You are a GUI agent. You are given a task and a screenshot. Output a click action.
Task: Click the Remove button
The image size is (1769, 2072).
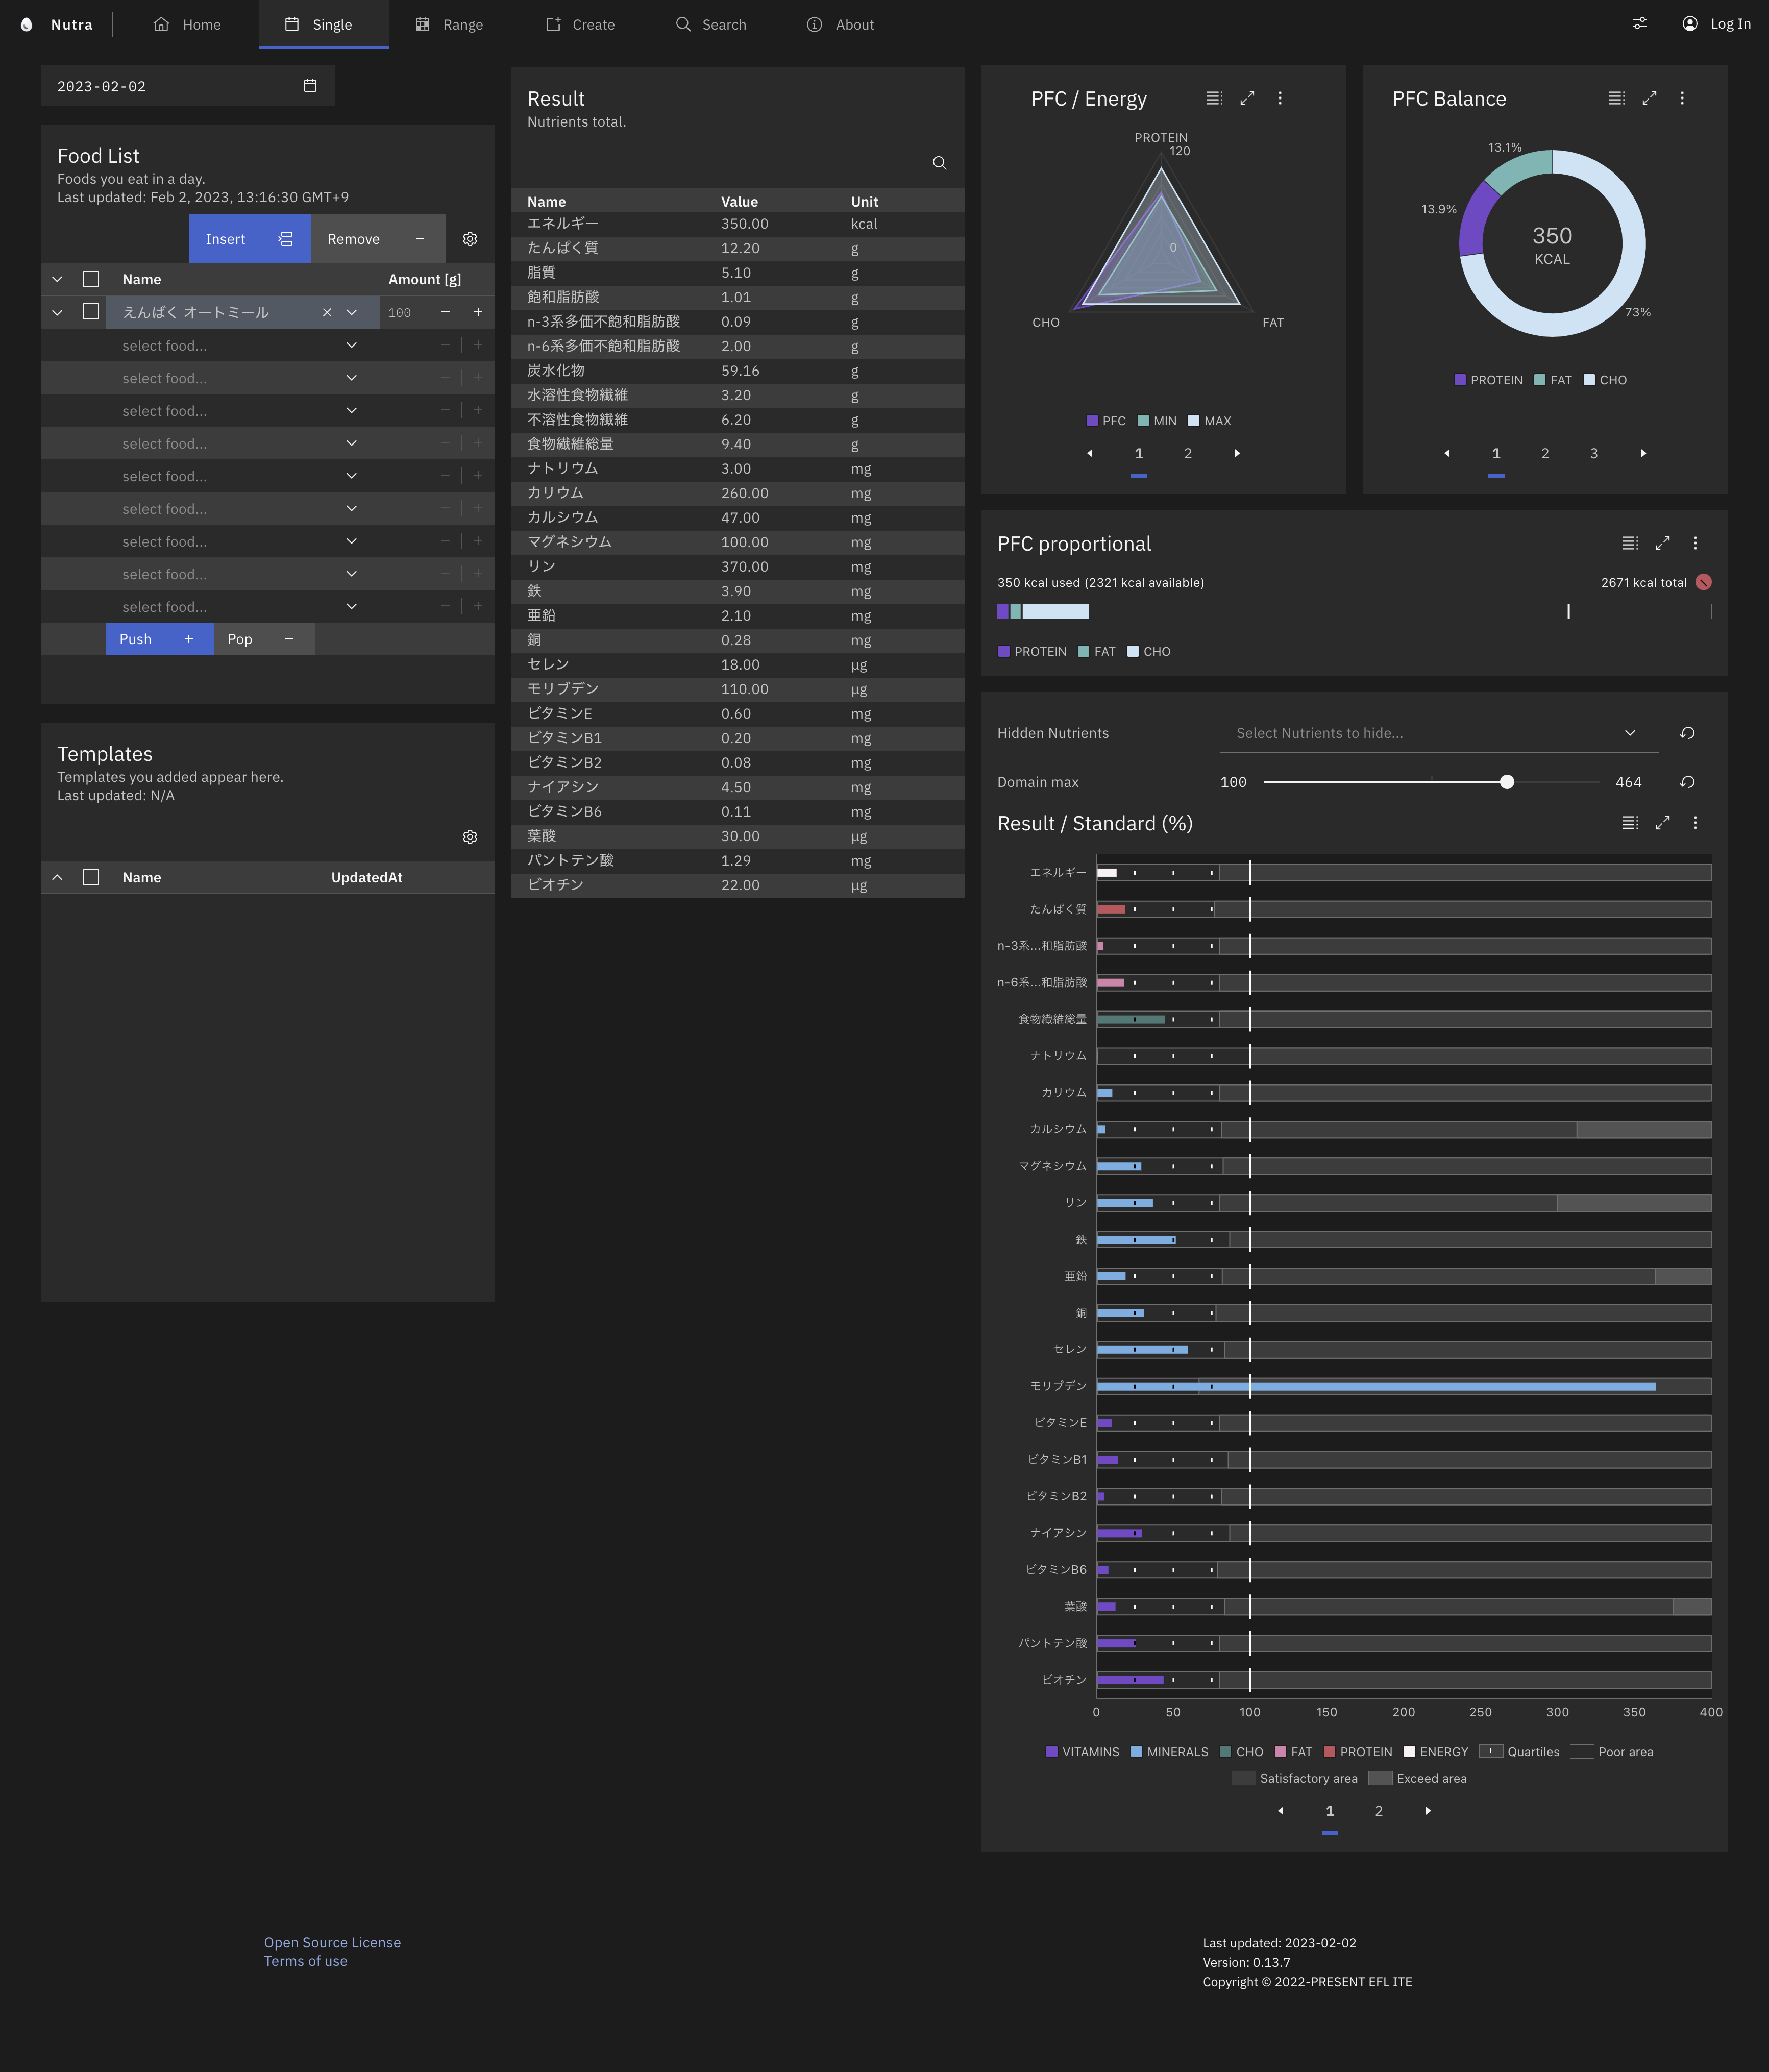click(x=377, y=239)
